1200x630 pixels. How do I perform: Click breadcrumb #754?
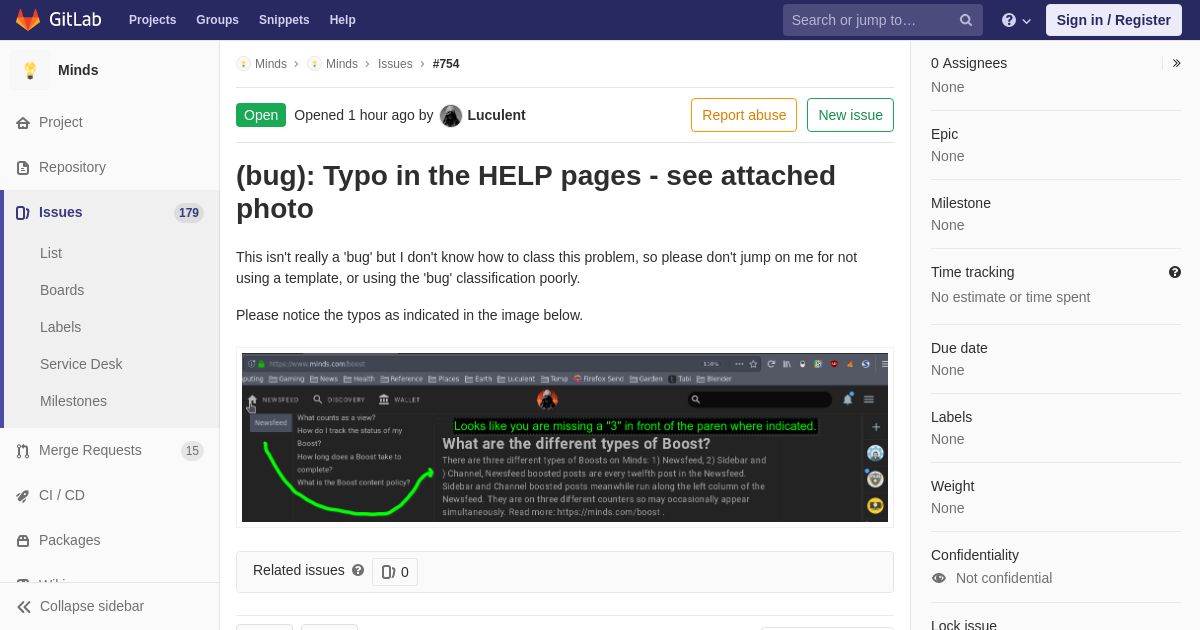[446, 64]
